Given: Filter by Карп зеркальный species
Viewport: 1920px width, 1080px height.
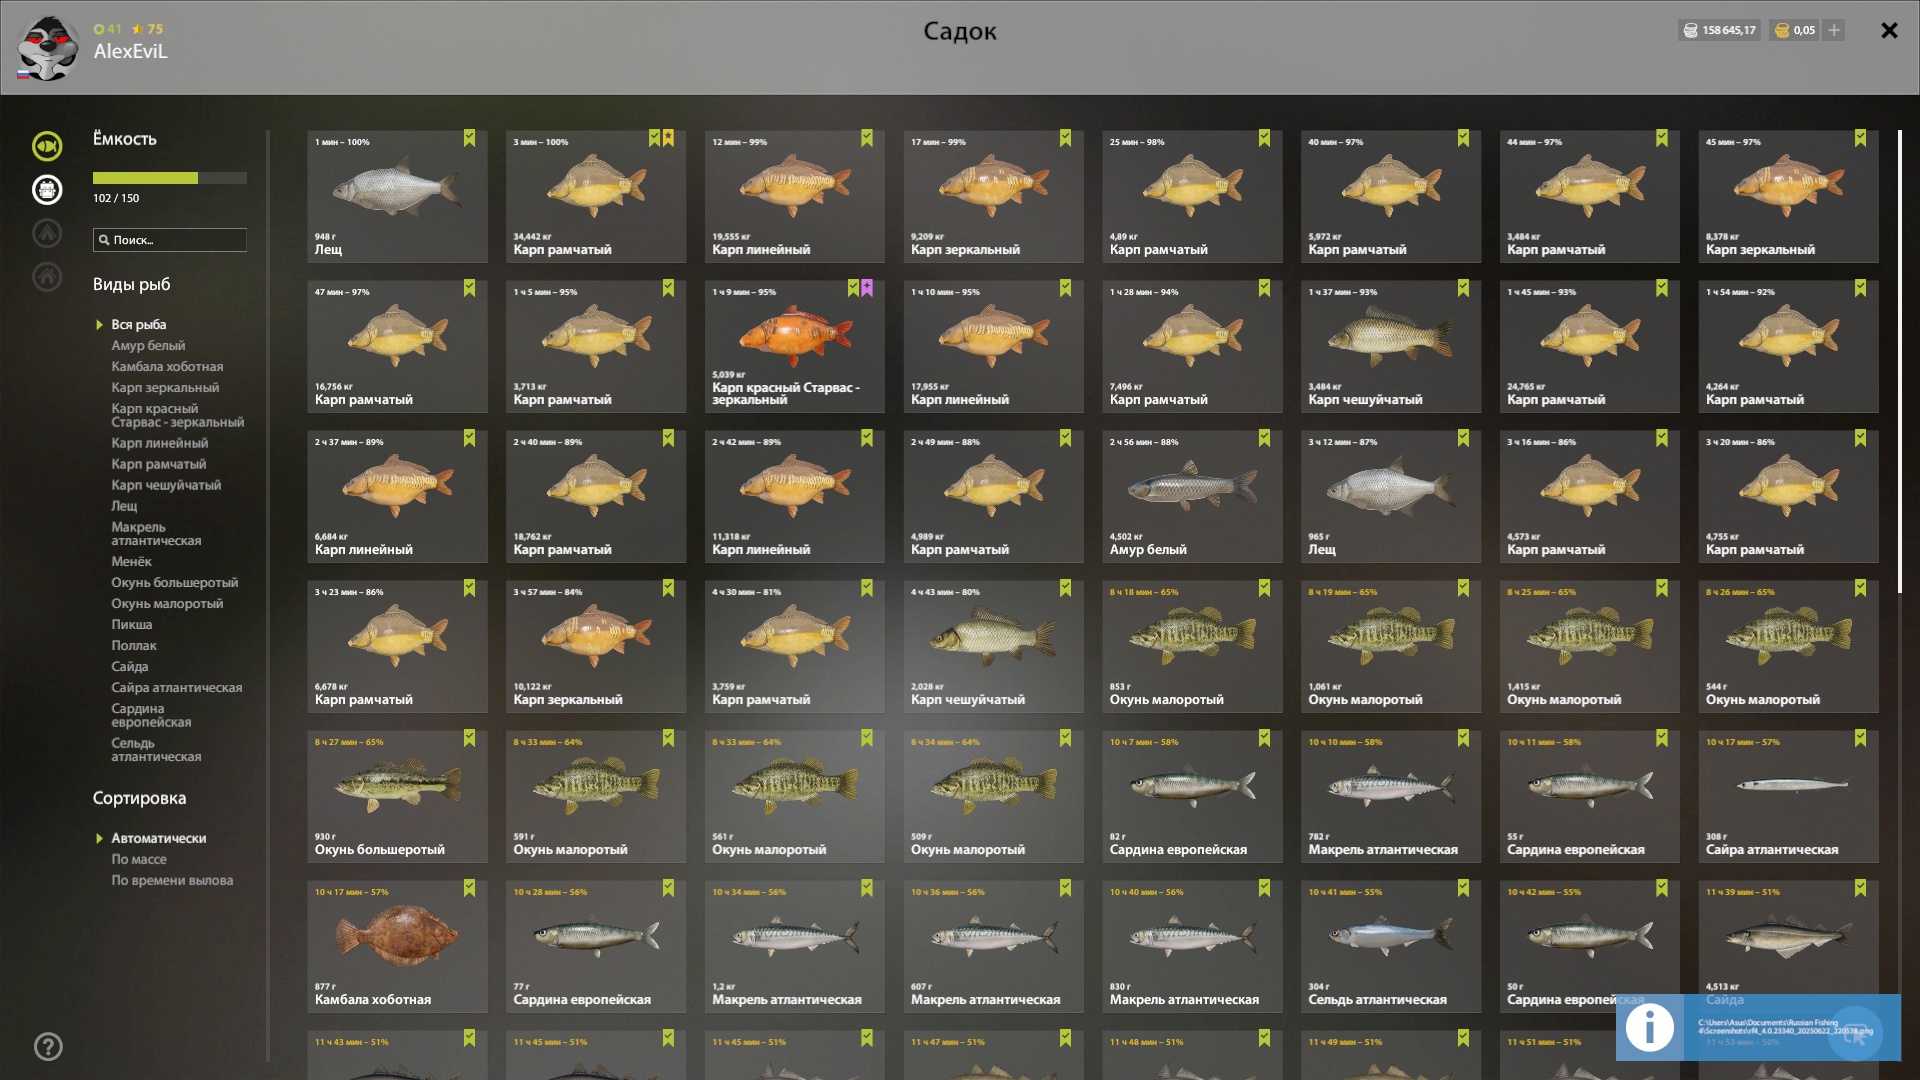Looking at the screenshot, I should [165, 387].
